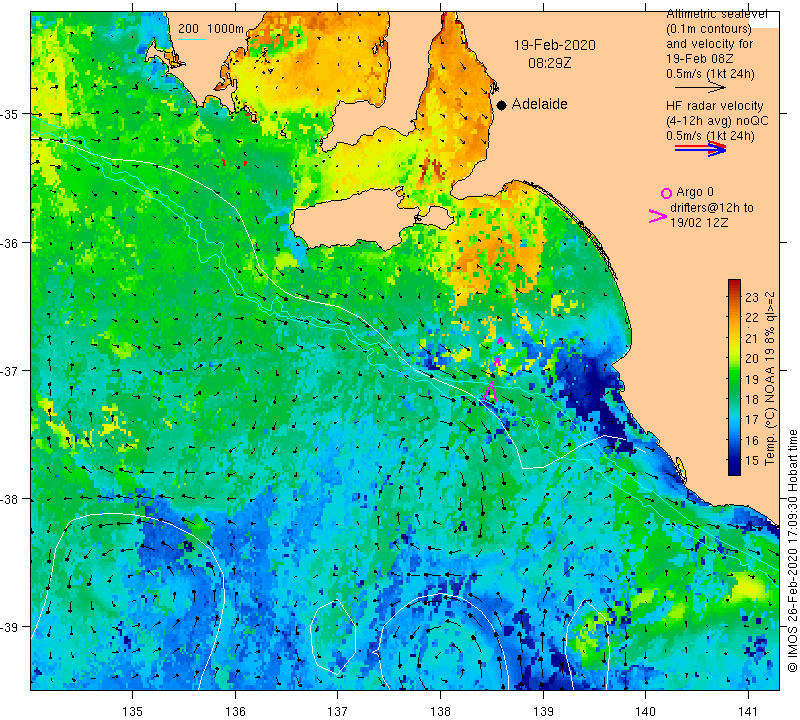This screenshot has width=800, height=720.
Task: Click the 'Adelaide' label text
Action: pyautogui.click(x=539, y=104)
